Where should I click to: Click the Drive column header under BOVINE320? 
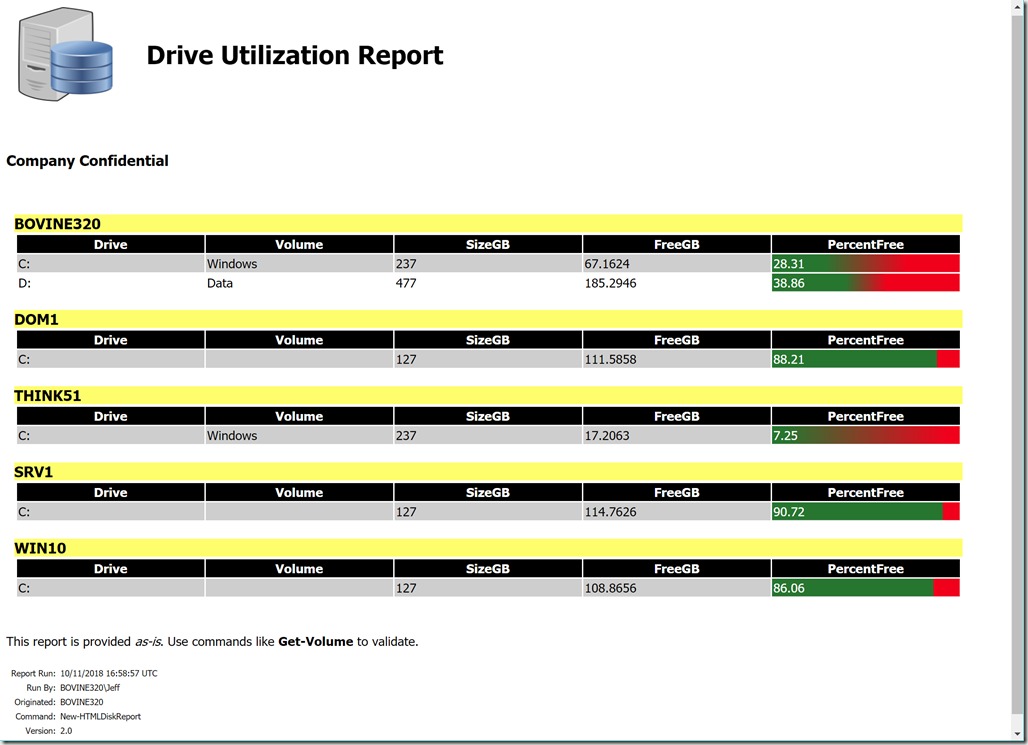point(110,245)
